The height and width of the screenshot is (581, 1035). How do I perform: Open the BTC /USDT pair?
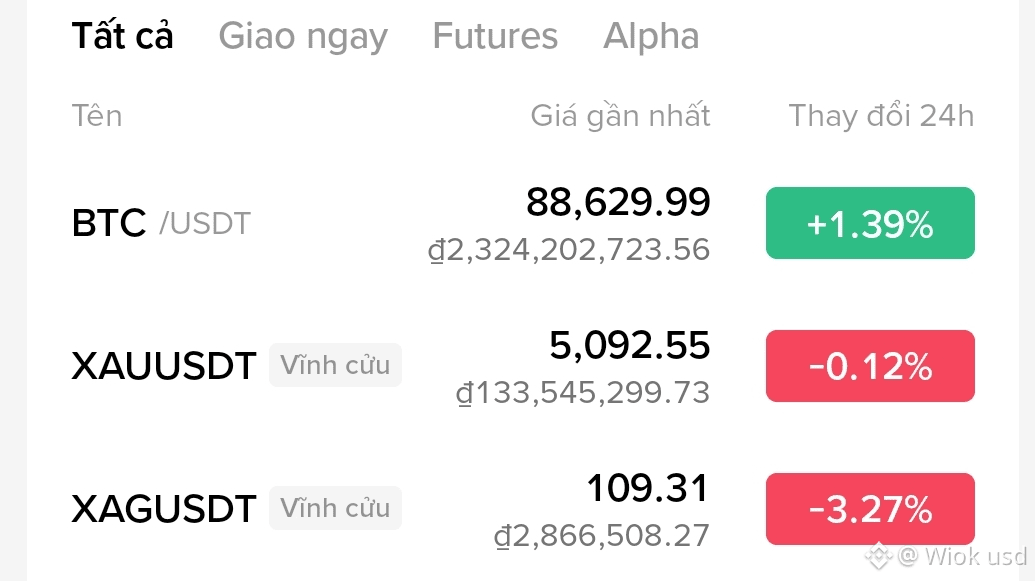(161, 223)
